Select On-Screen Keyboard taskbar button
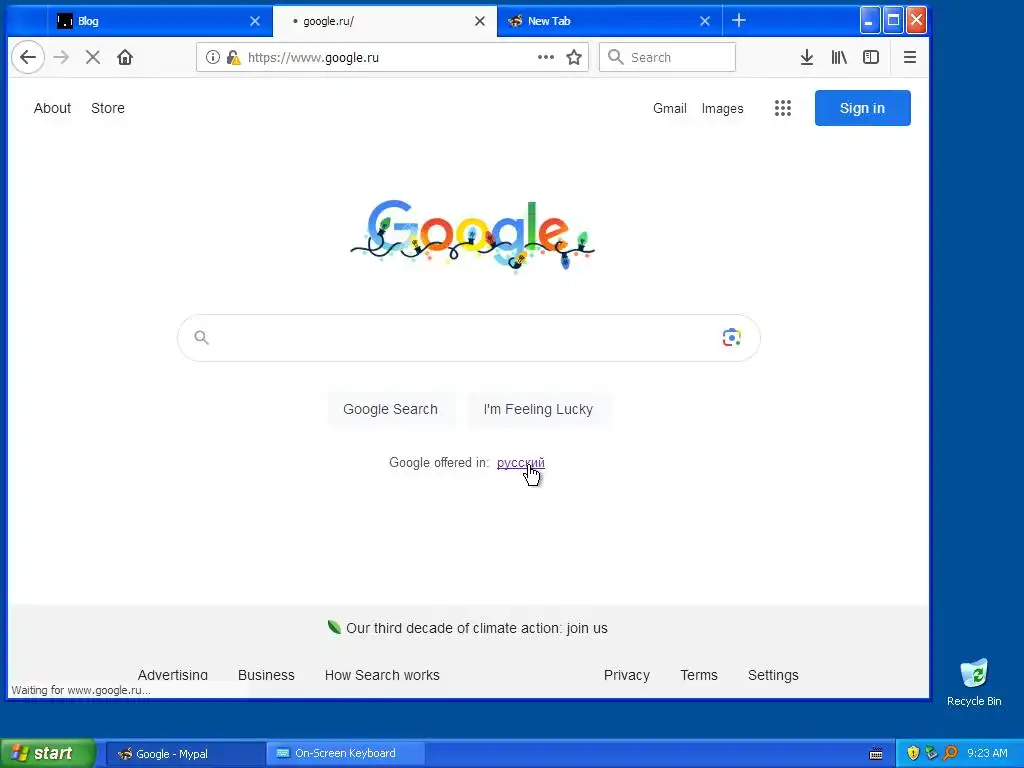The height and width of the screenshot is (768, 1024). point(345,754)
